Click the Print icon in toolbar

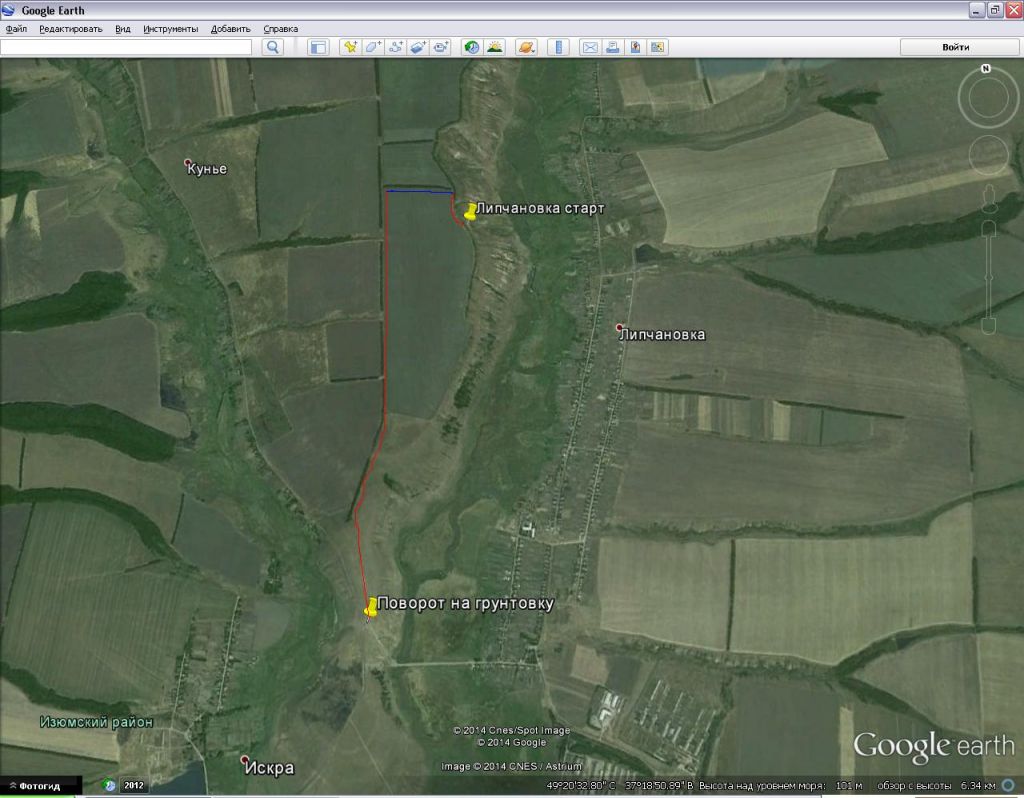pos(612,47)
